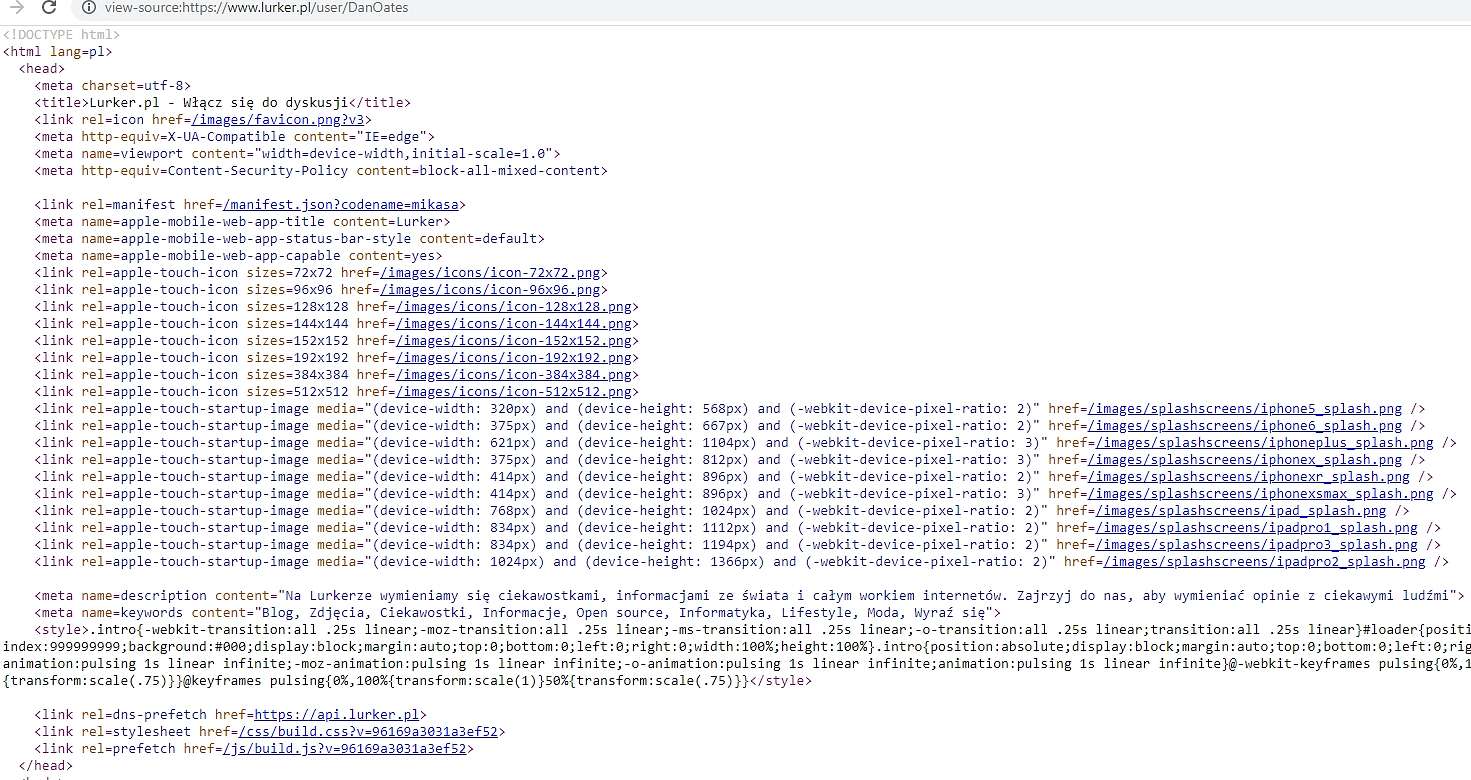Image resolution: width=1471 pixels, height=780 pixels.
Task: Click the meta keywords content line
Action: tap(517, 612)
